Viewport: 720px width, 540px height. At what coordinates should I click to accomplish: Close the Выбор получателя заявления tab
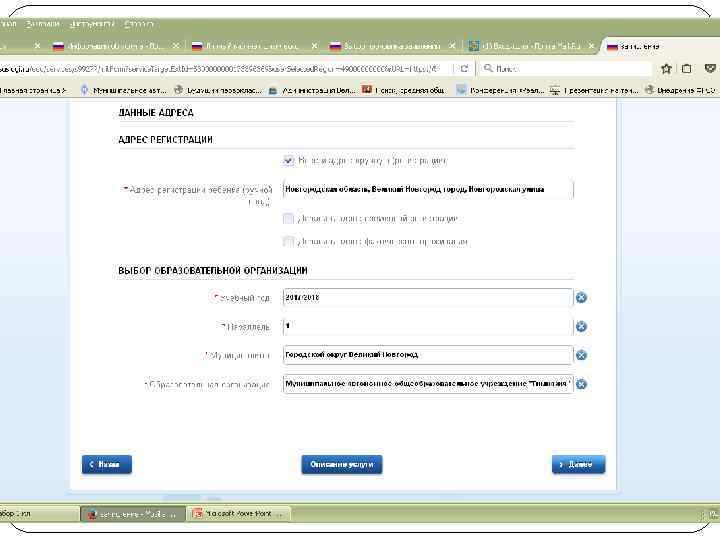coord(452,46)
